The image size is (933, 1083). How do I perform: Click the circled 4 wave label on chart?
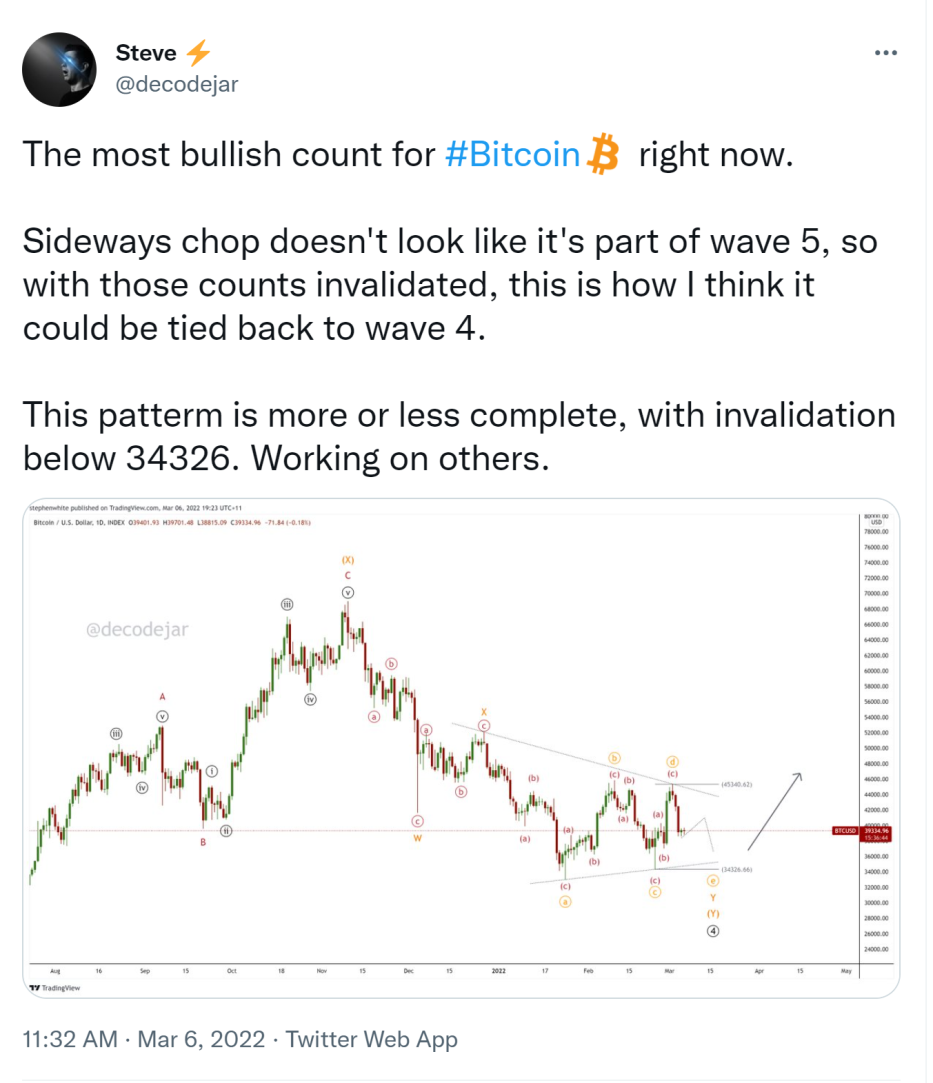click(x=713, y=931)
